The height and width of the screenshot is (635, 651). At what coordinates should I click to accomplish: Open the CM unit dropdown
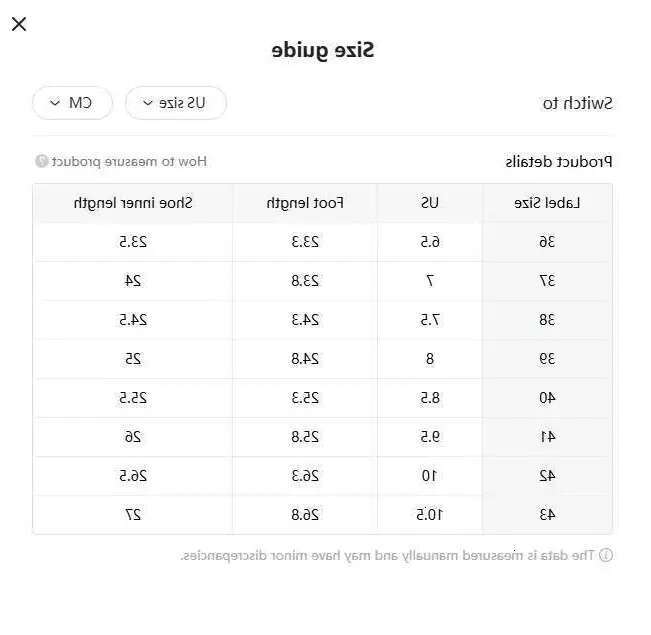pos(73,103)
